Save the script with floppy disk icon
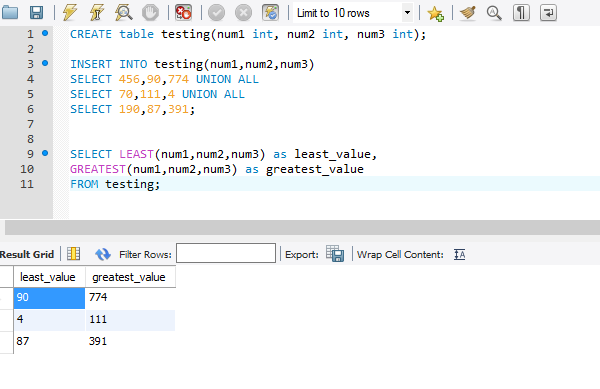The height and width of the screenshot is (389, 600). pos(36,13)
